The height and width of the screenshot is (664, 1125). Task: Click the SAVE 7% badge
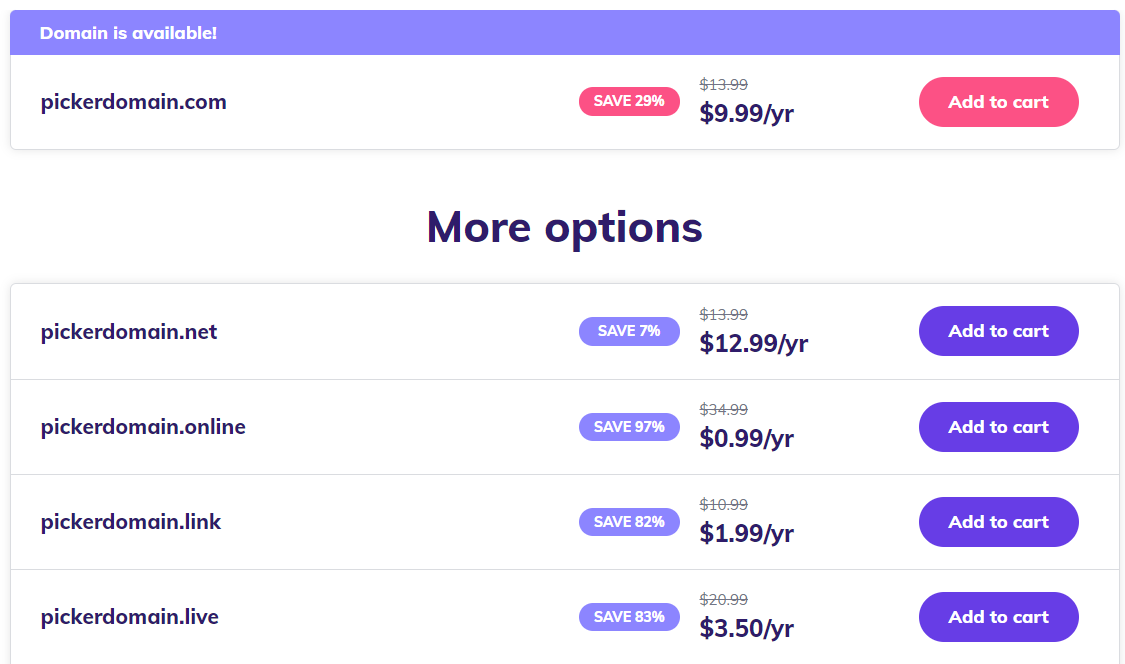tap(629, 331)
